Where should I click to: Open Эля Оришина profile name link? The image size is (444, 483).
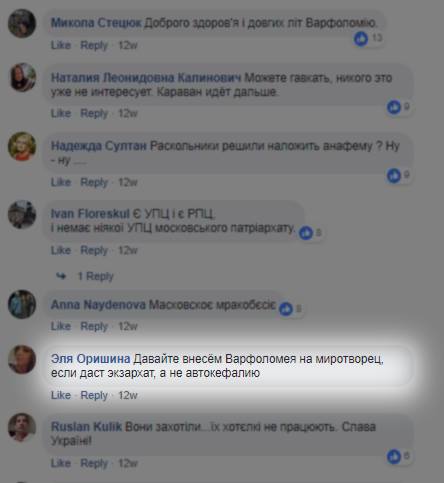[x=90, y=359]
